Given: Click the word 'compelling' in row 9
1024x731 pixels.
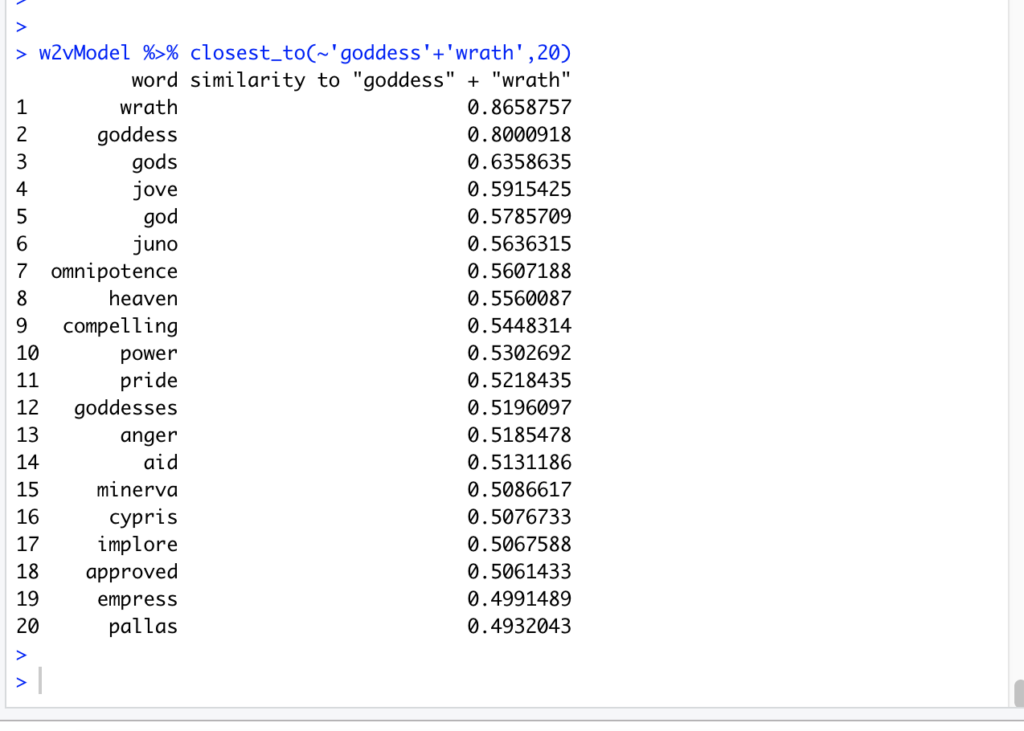Looking at the screenshot, I should [120, 326].
